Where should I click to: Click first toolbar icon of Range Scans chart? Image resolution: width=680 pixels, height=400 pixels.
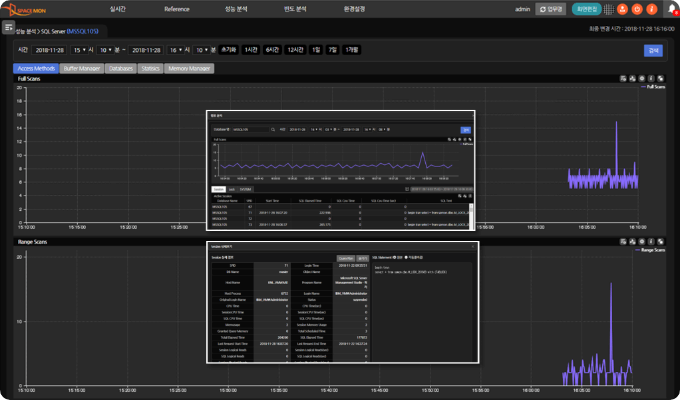tap(623, 242)
